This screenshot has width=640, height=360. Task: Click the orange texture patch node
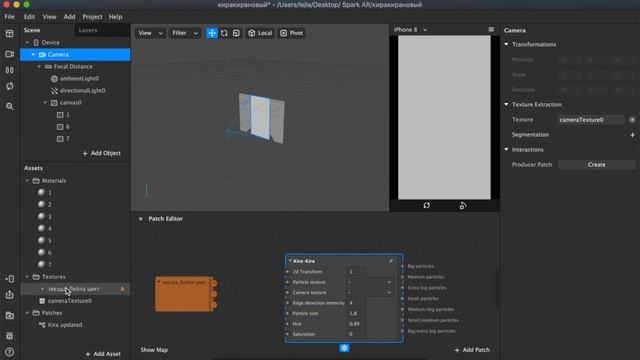[x=184, y=294]
